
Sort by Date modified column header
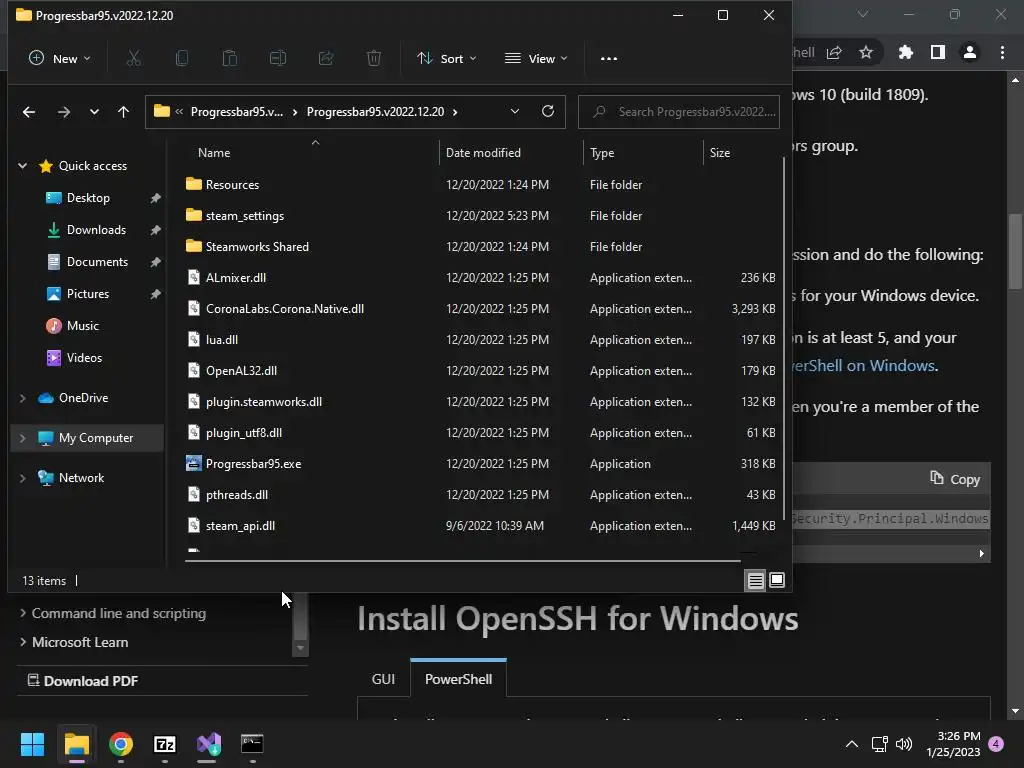pos(483,153)
